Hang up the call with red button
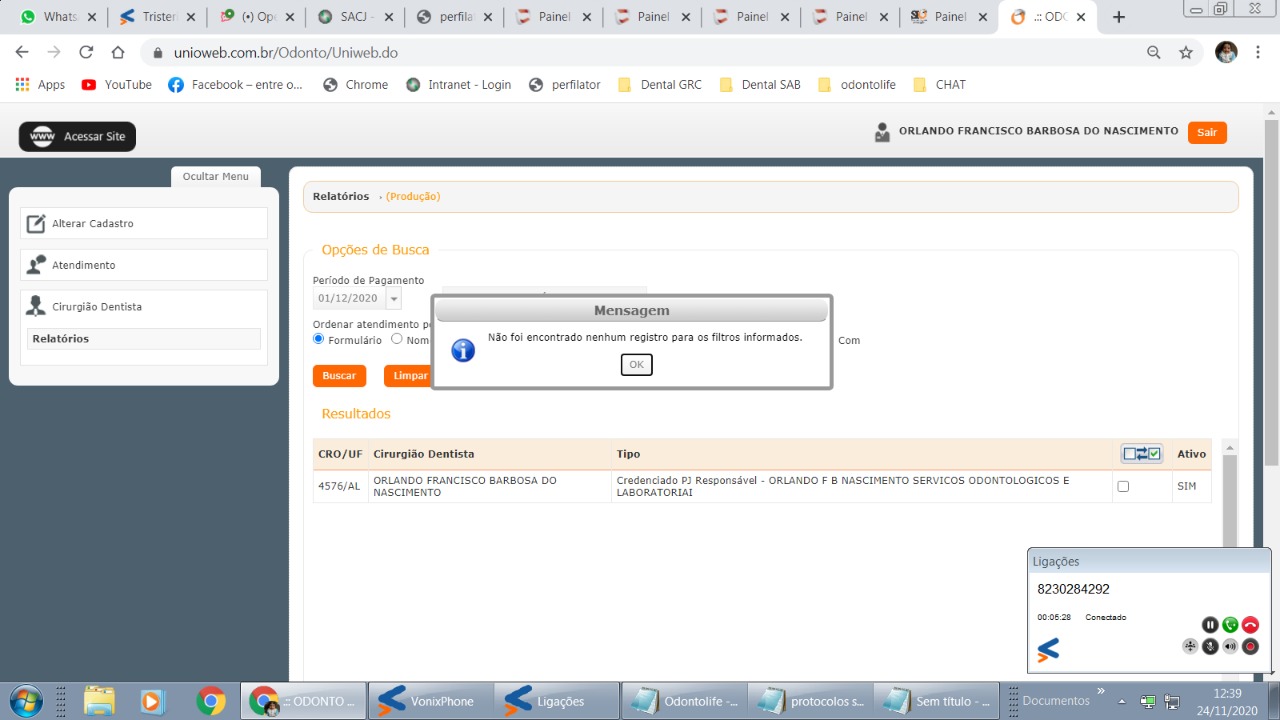This screenshot has width=1280, height=720. pyautogui.click(x=1250, y=625)
